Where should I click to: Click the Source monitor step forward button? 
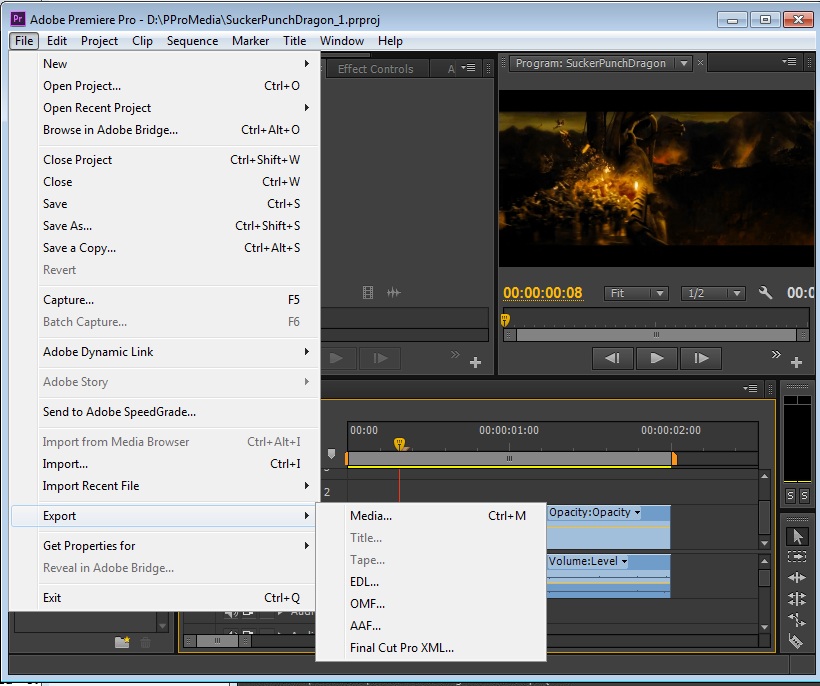pyautogui.click(x=380, y=359)
